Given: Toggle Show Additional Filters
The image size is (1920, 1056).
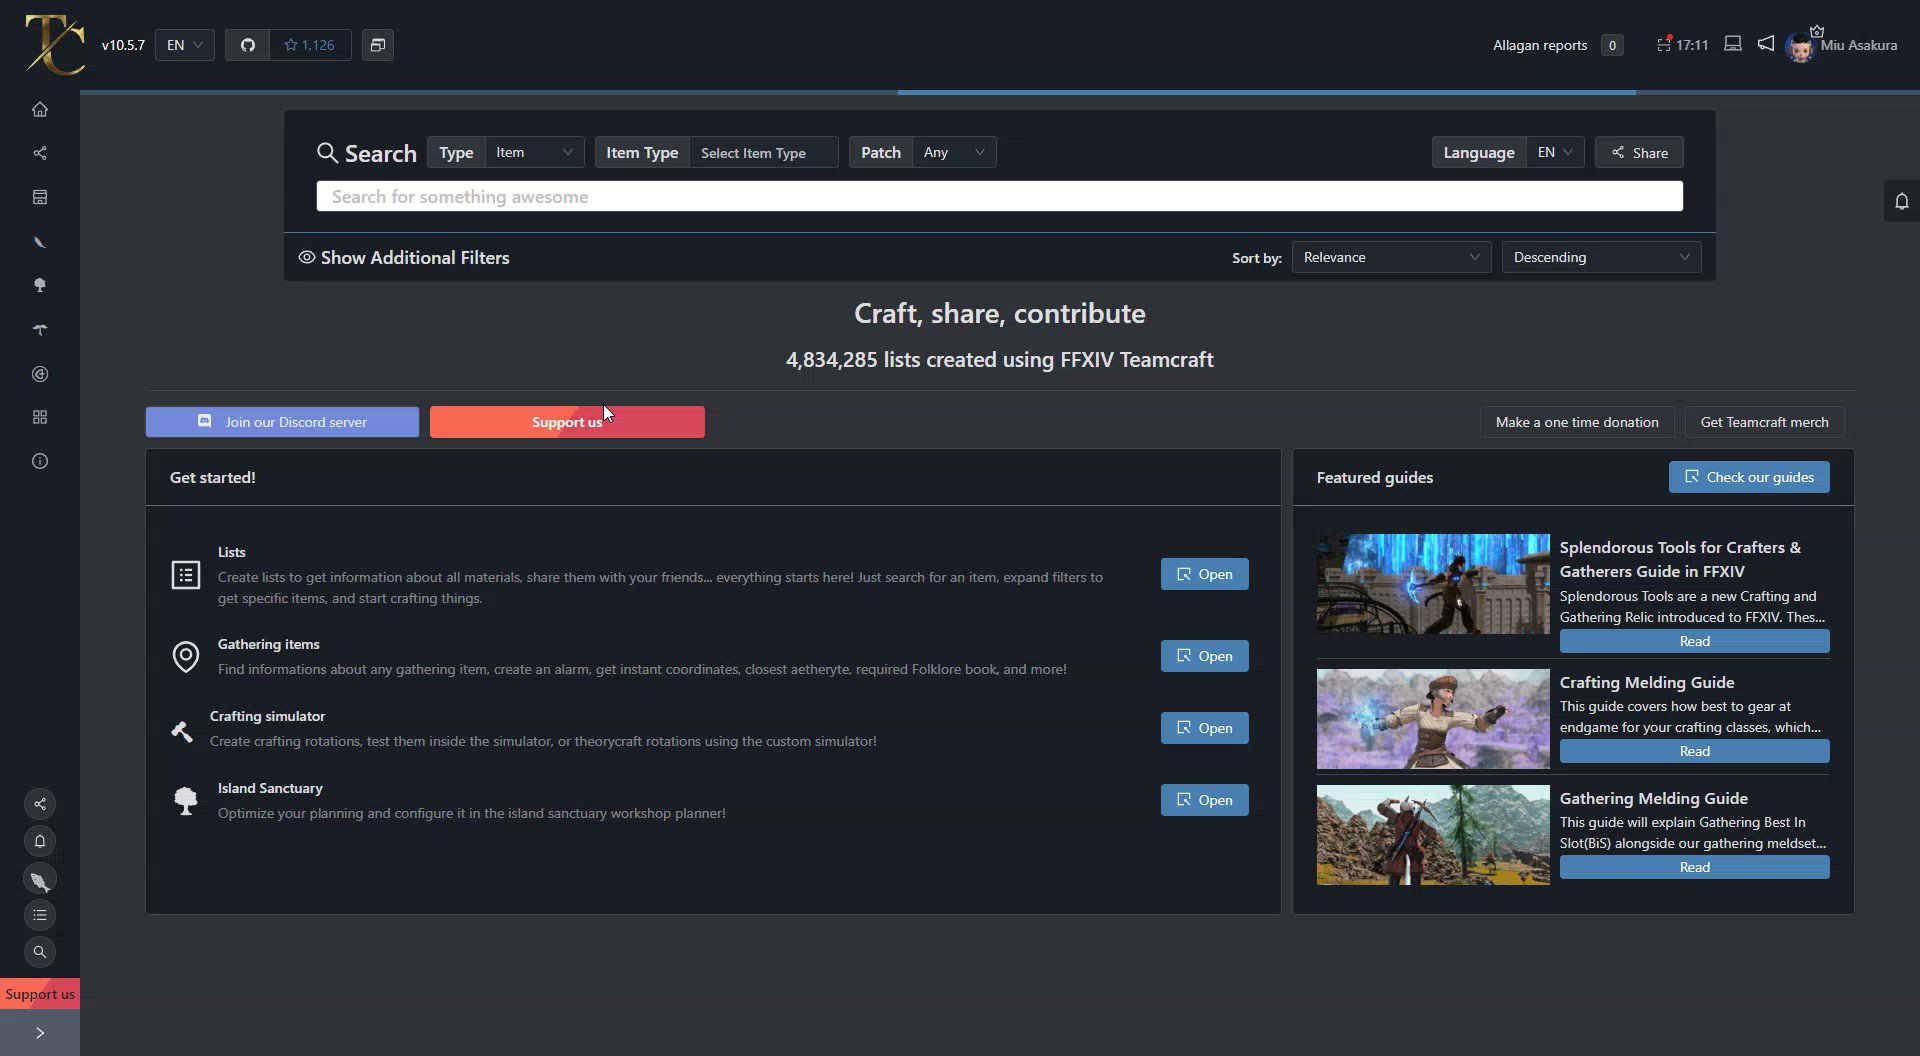Looking at the screenshot, I should [x=404, y=257].
